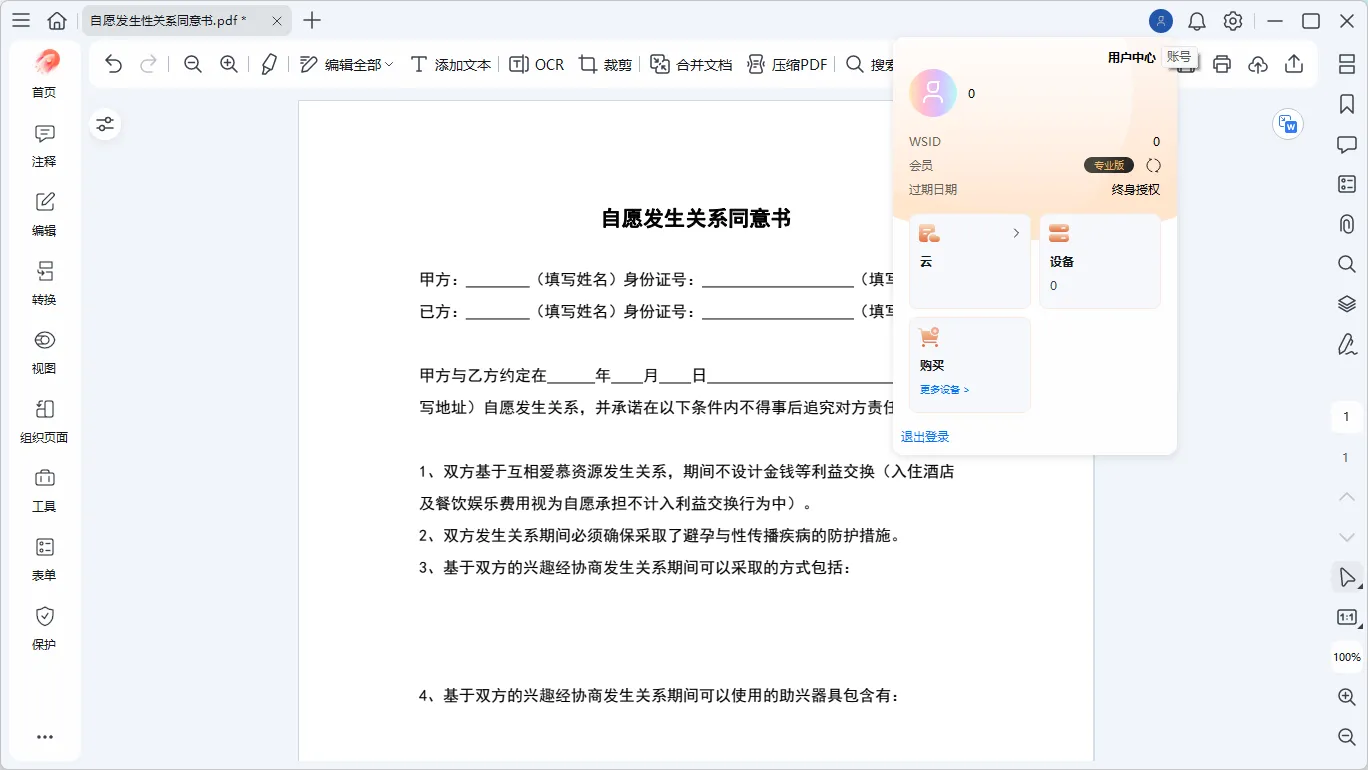The width and height of the screenshot is (1368, 770).
Task: Switch to the 注释 panel
Action: click(x=44, y=145)
